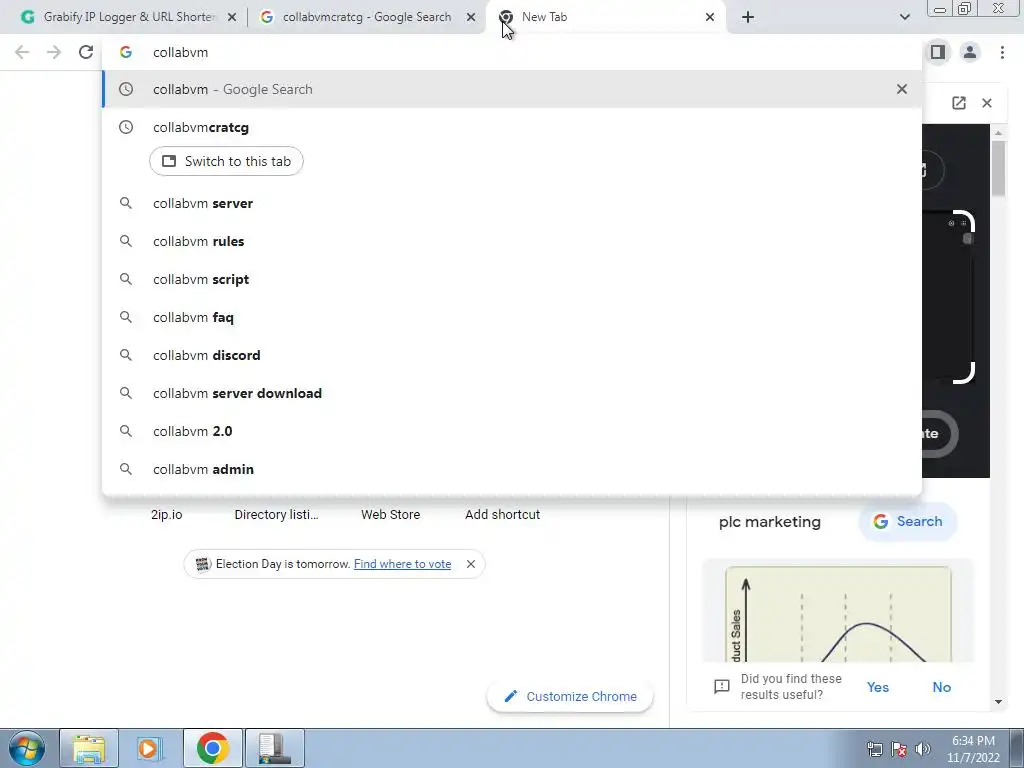Select the collabvmcratcg history suggestion
1024x768 pixels.
point(511,127)
